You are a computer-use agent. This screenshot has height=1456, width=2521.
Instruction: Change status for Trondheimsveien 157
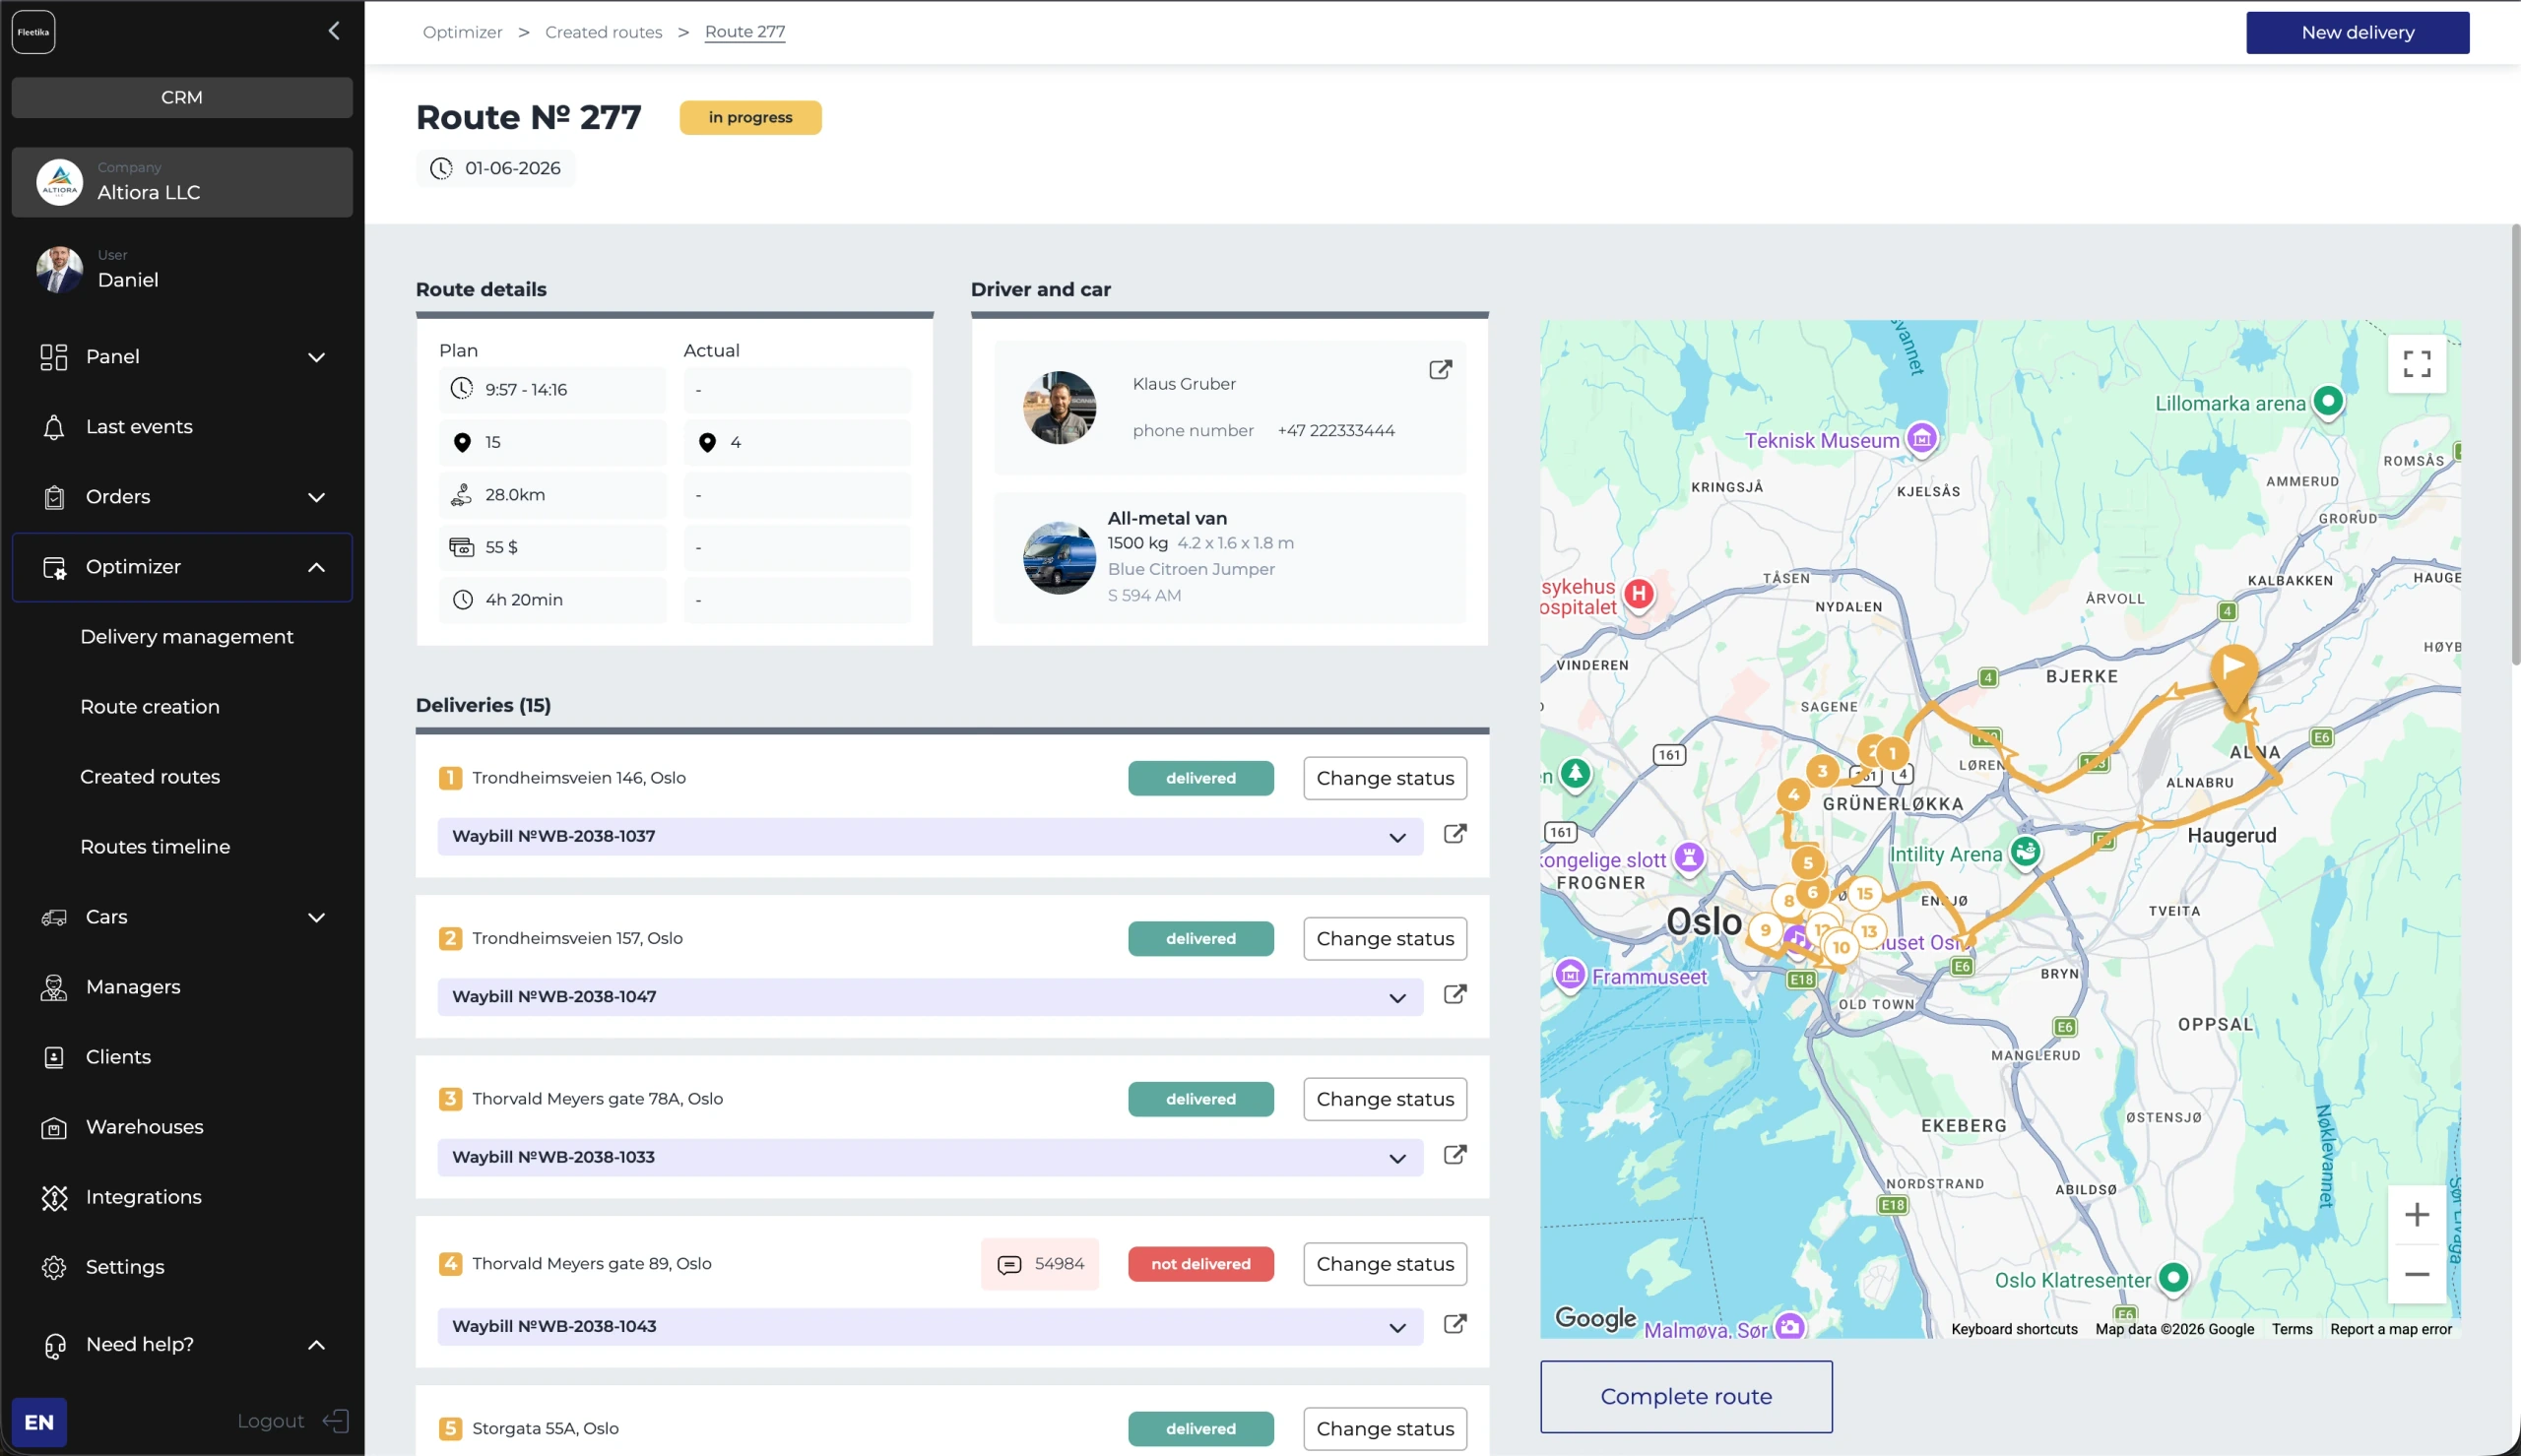click(1385, 938)
